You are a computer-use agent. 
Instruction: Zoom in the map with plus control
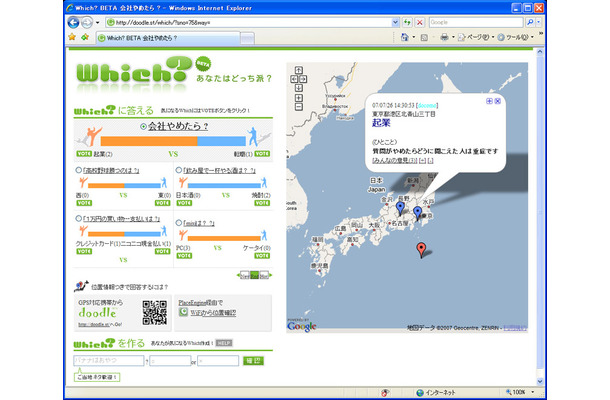point(298,98)
